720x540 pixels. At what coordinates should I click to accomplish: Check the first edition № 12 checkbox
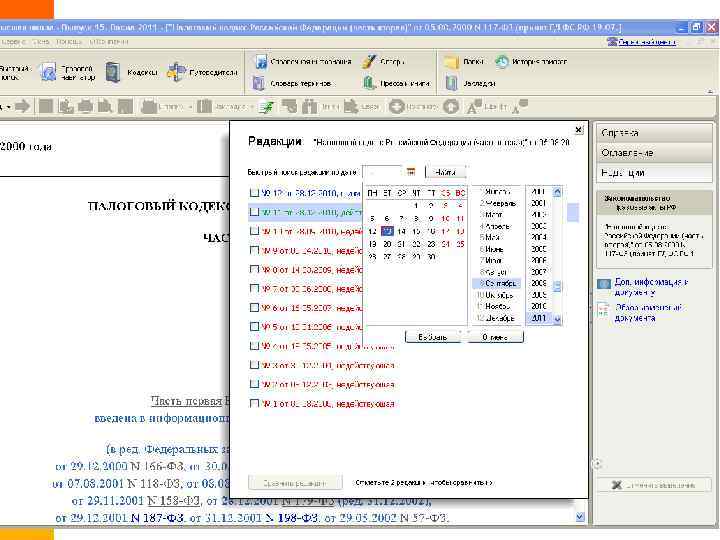254,192
